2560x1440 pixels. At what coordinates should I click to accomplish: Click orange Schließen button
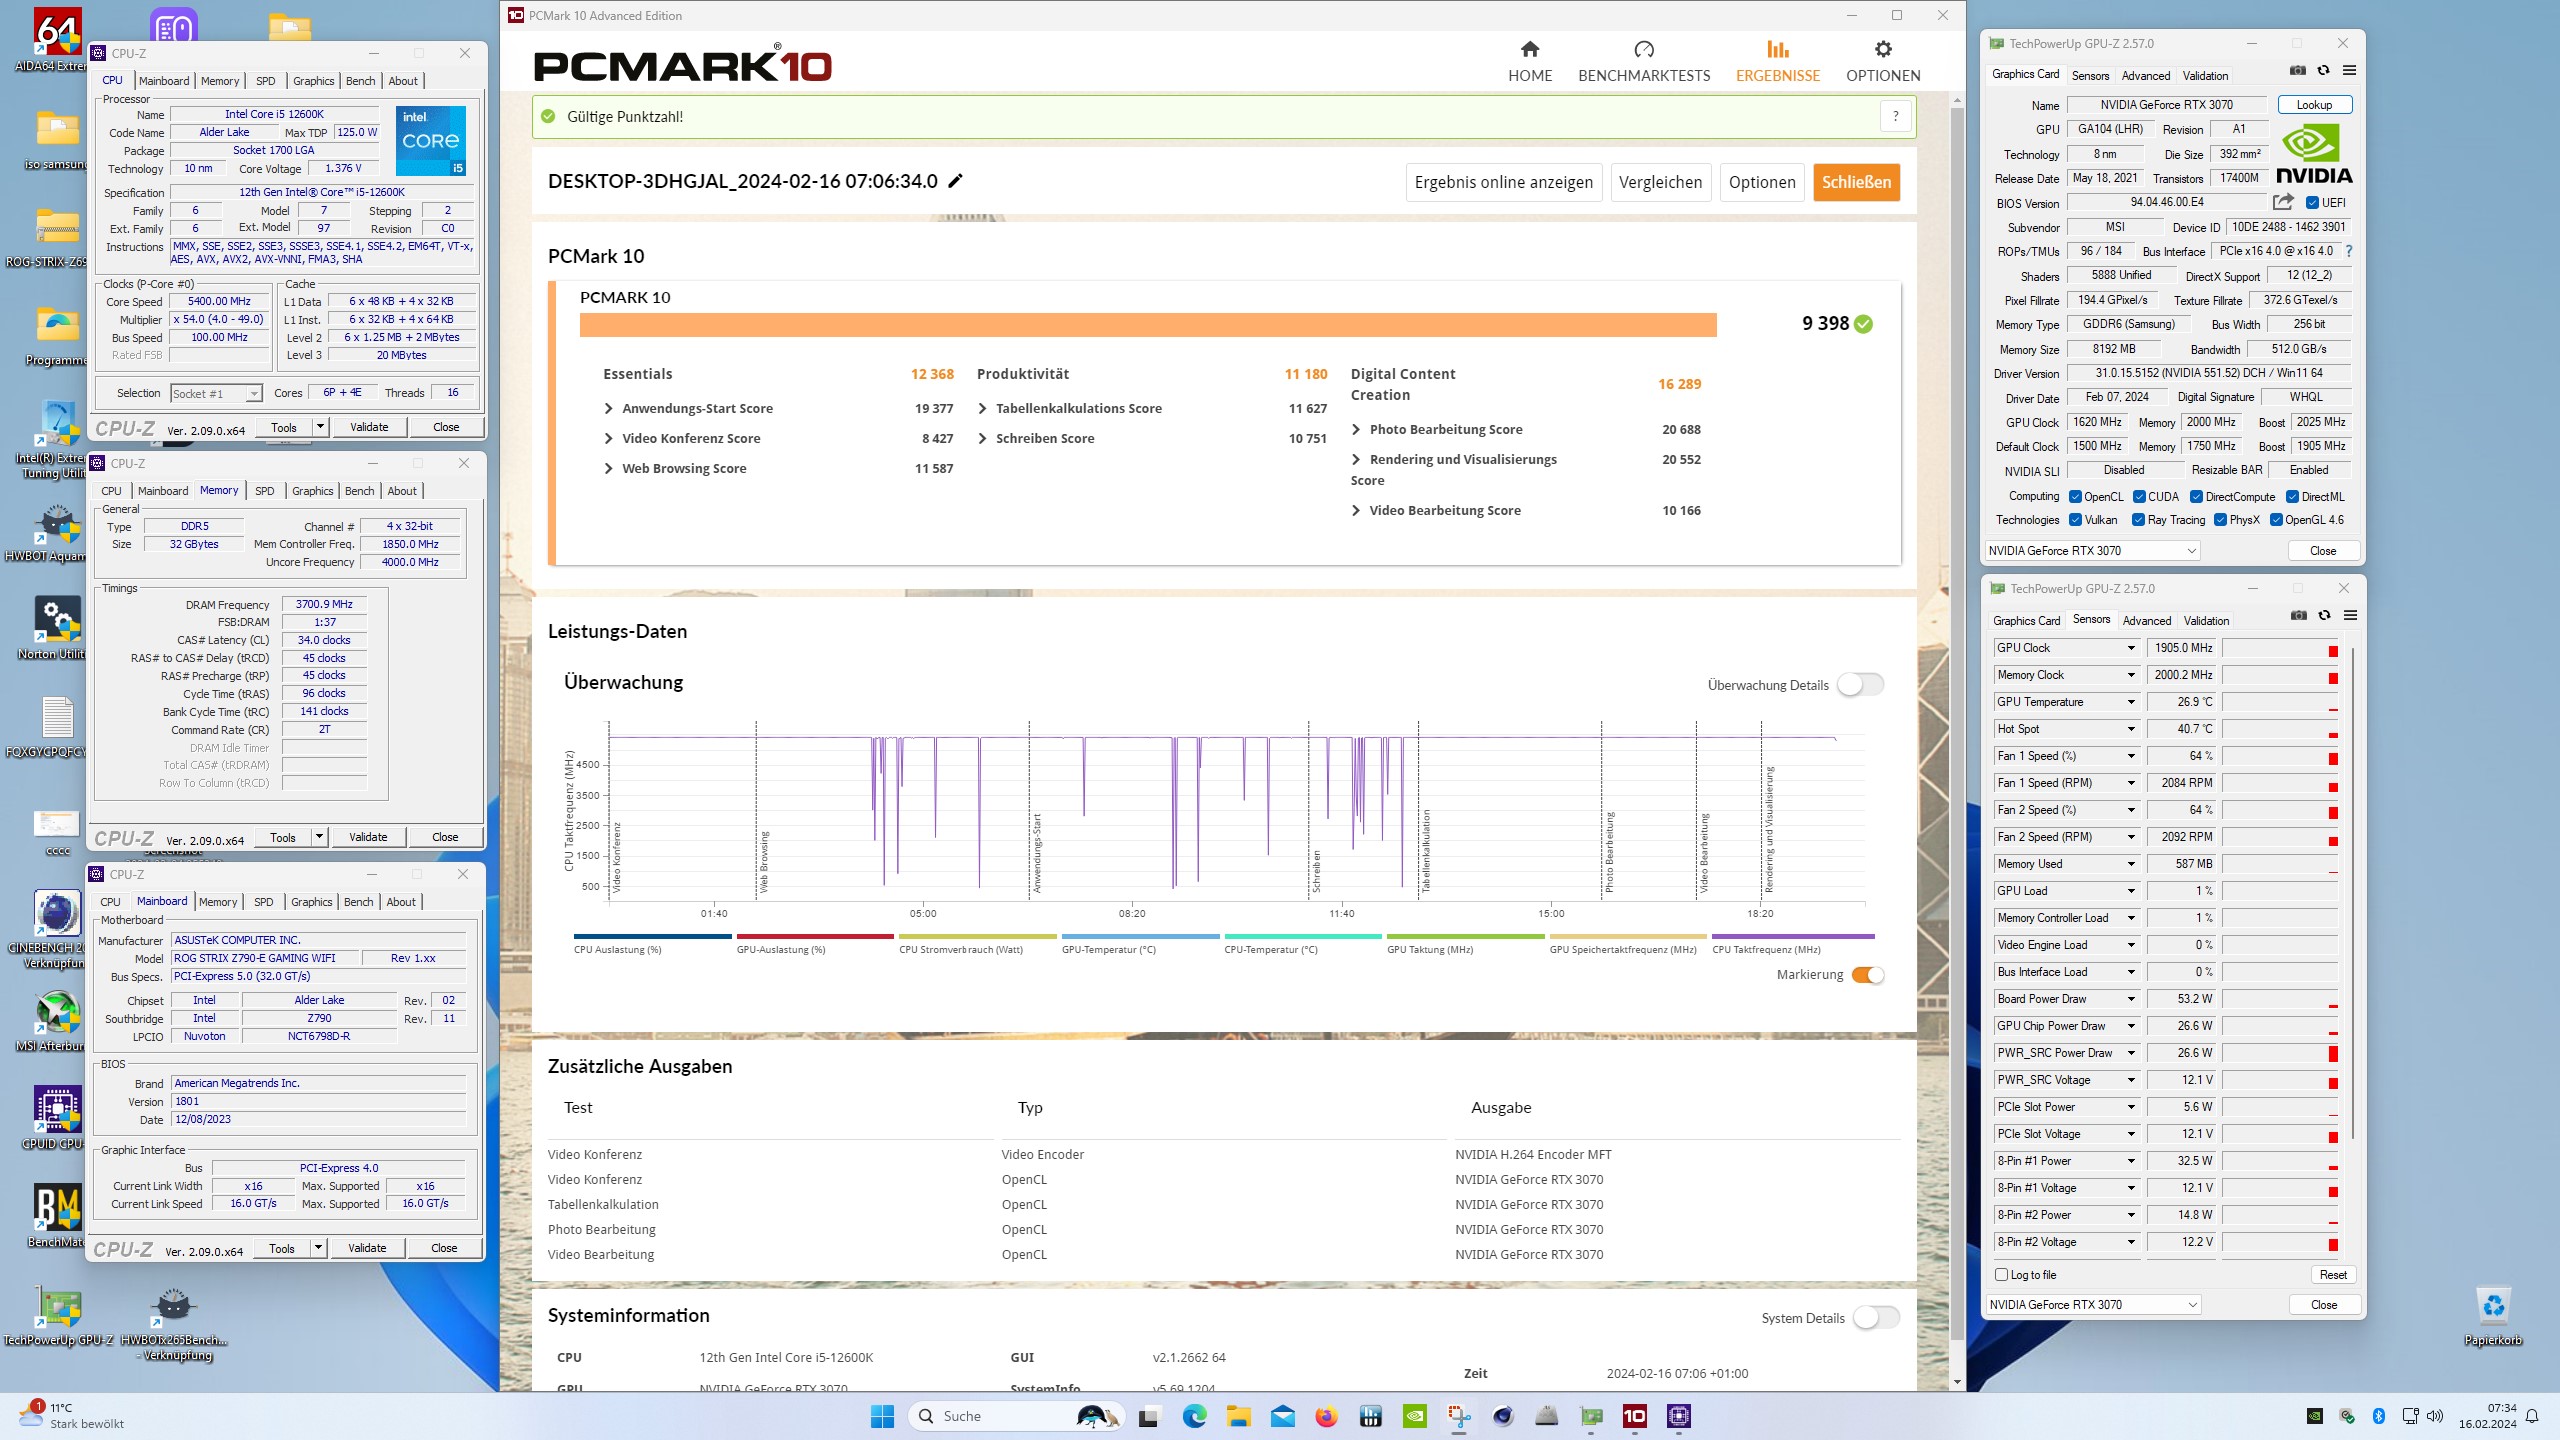1856,182
